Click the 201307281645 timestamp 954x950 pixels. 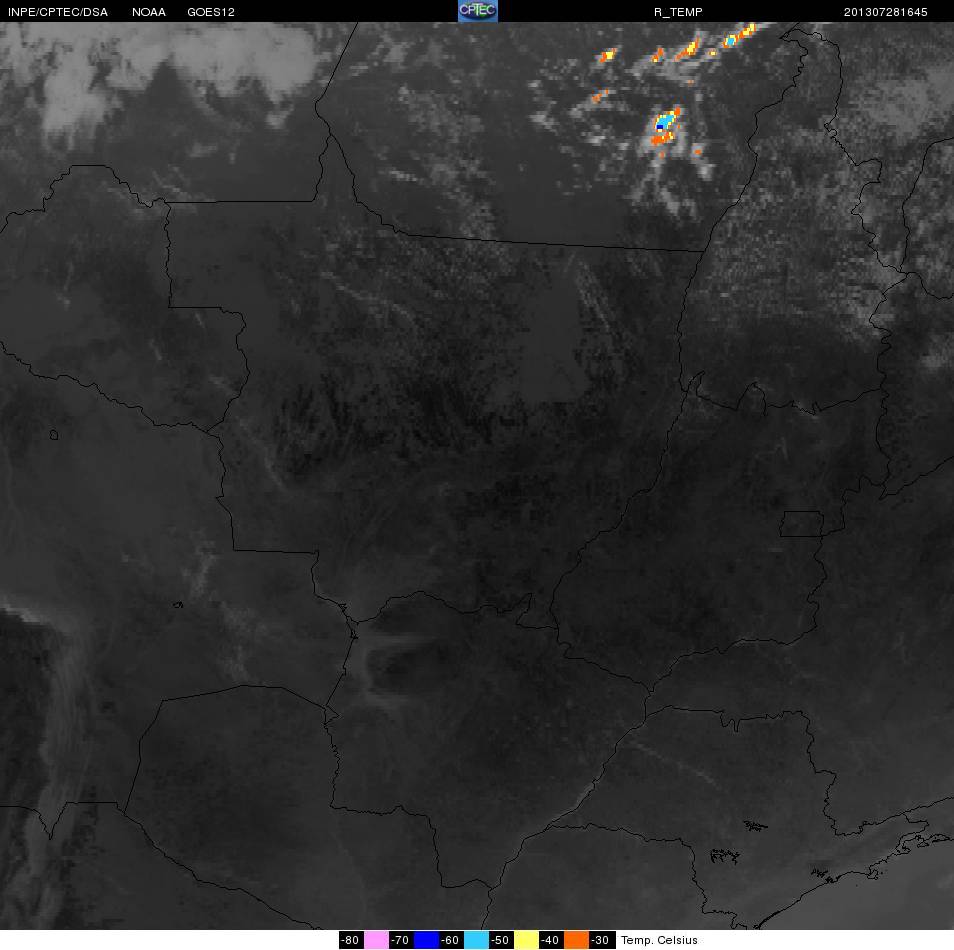tap(885, 12)
